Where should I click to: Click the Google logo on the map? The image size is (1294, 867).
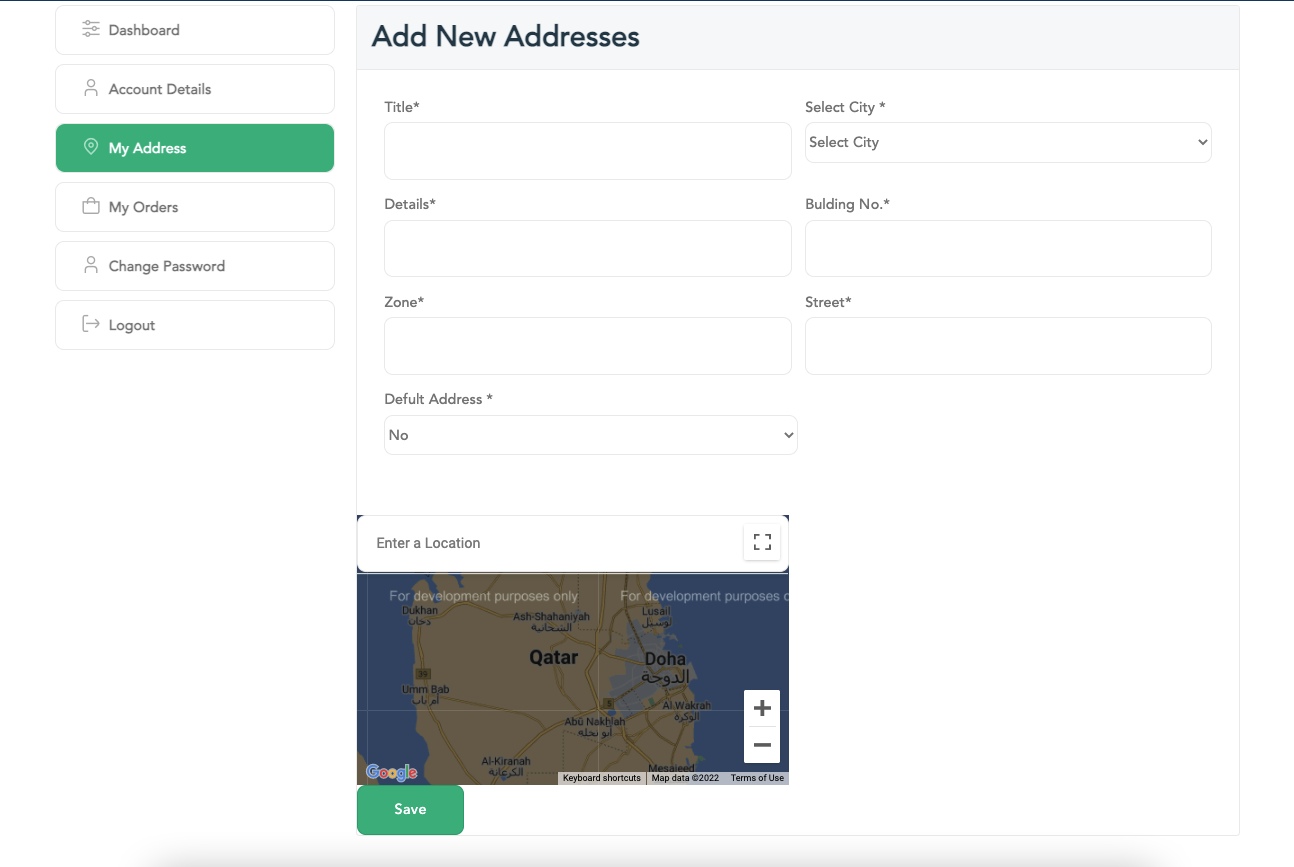pyautogui.click(x=391, y=772)
